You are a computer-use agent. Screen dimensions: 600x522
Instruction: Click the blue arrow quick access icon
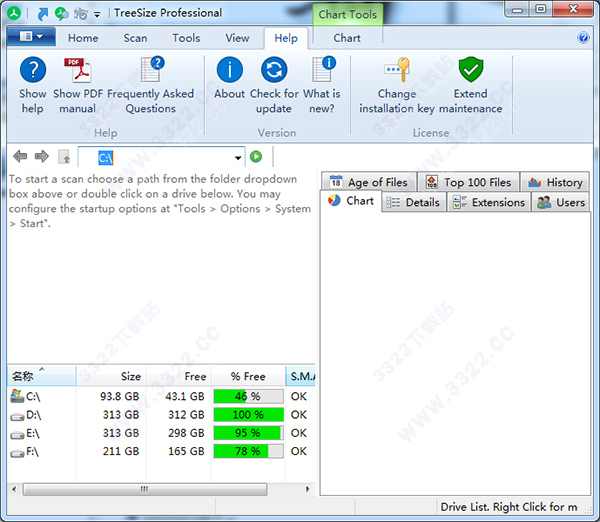point(42,14)
